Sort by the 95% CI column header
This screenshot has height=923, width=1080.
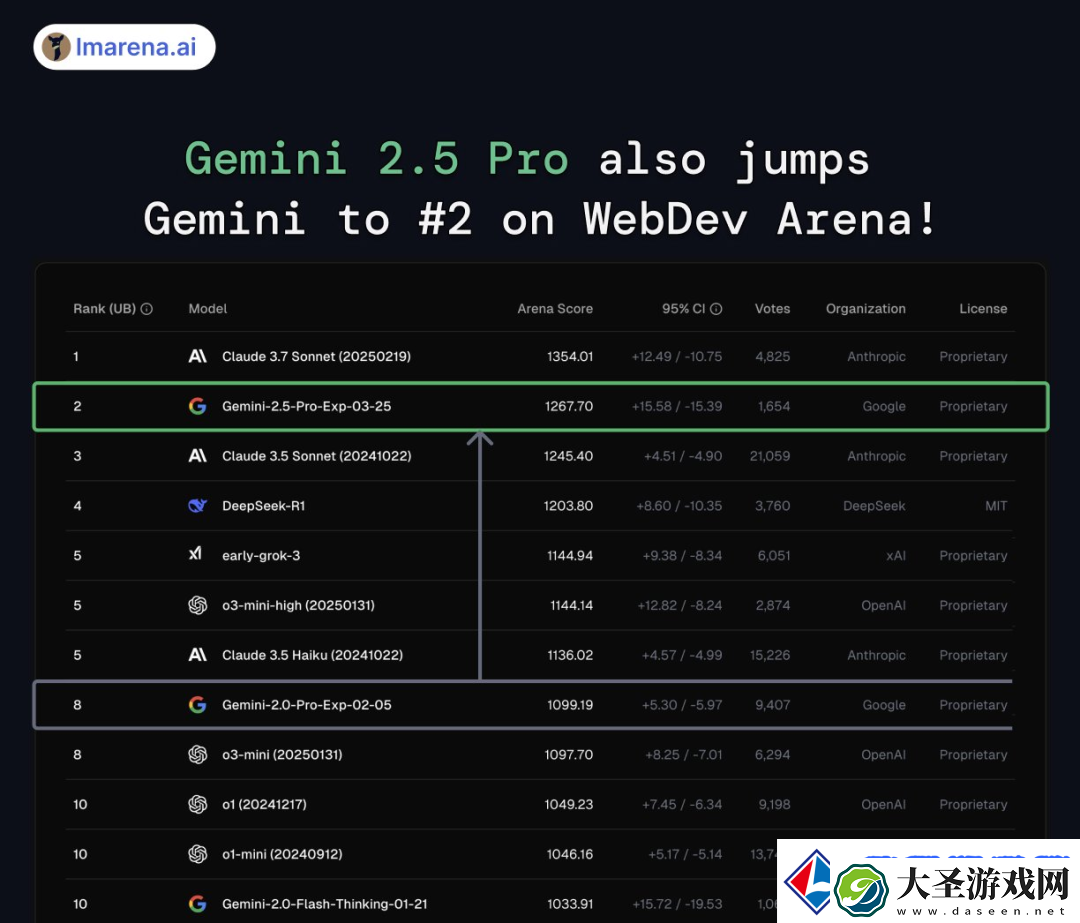[x=683, y=309]
